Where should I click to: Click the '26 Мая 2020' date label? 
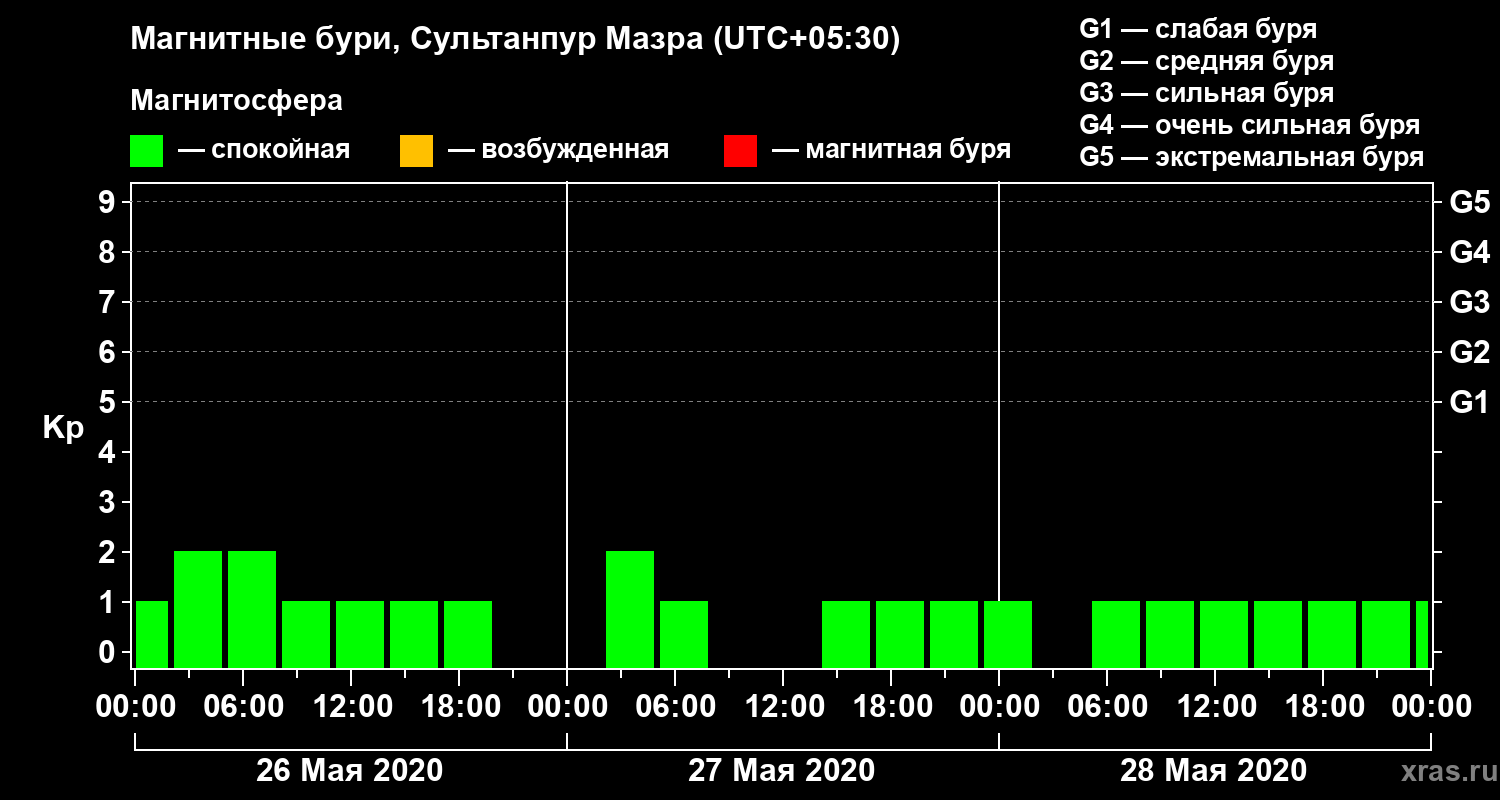tap(349, 770)
